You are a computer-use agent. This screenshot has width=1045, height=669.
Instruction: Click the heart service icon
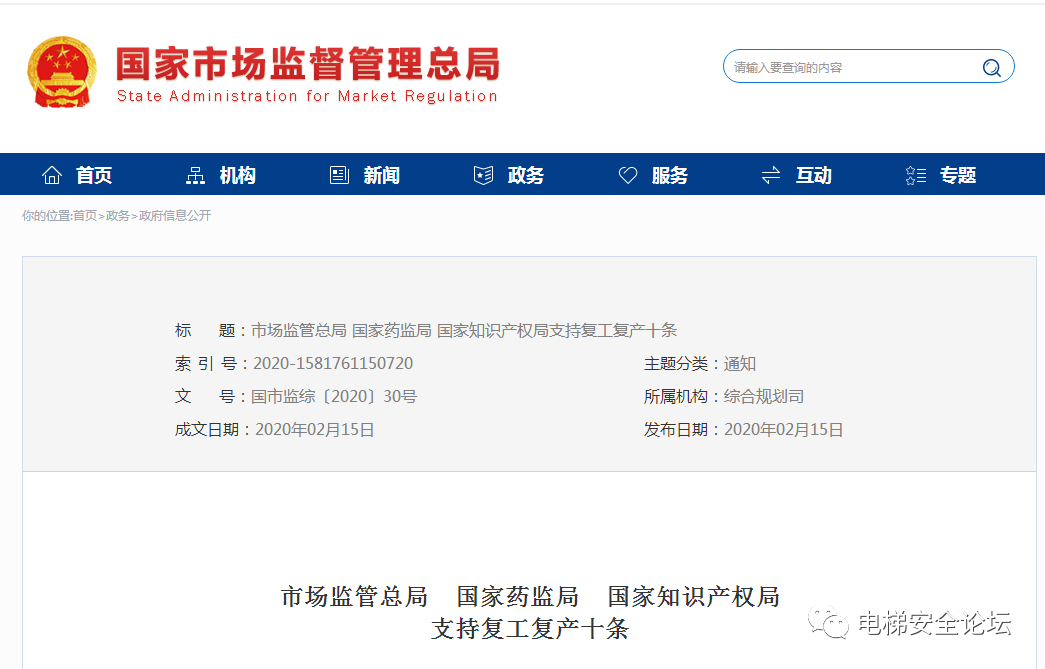click(628, 176)
